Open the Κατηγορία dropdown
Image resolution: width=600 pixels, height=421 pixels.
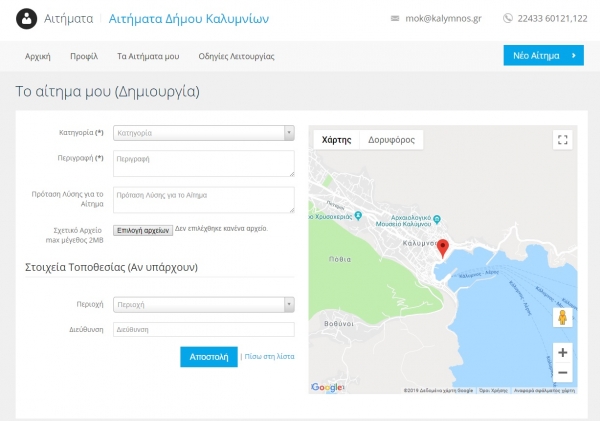pos(204,133)
